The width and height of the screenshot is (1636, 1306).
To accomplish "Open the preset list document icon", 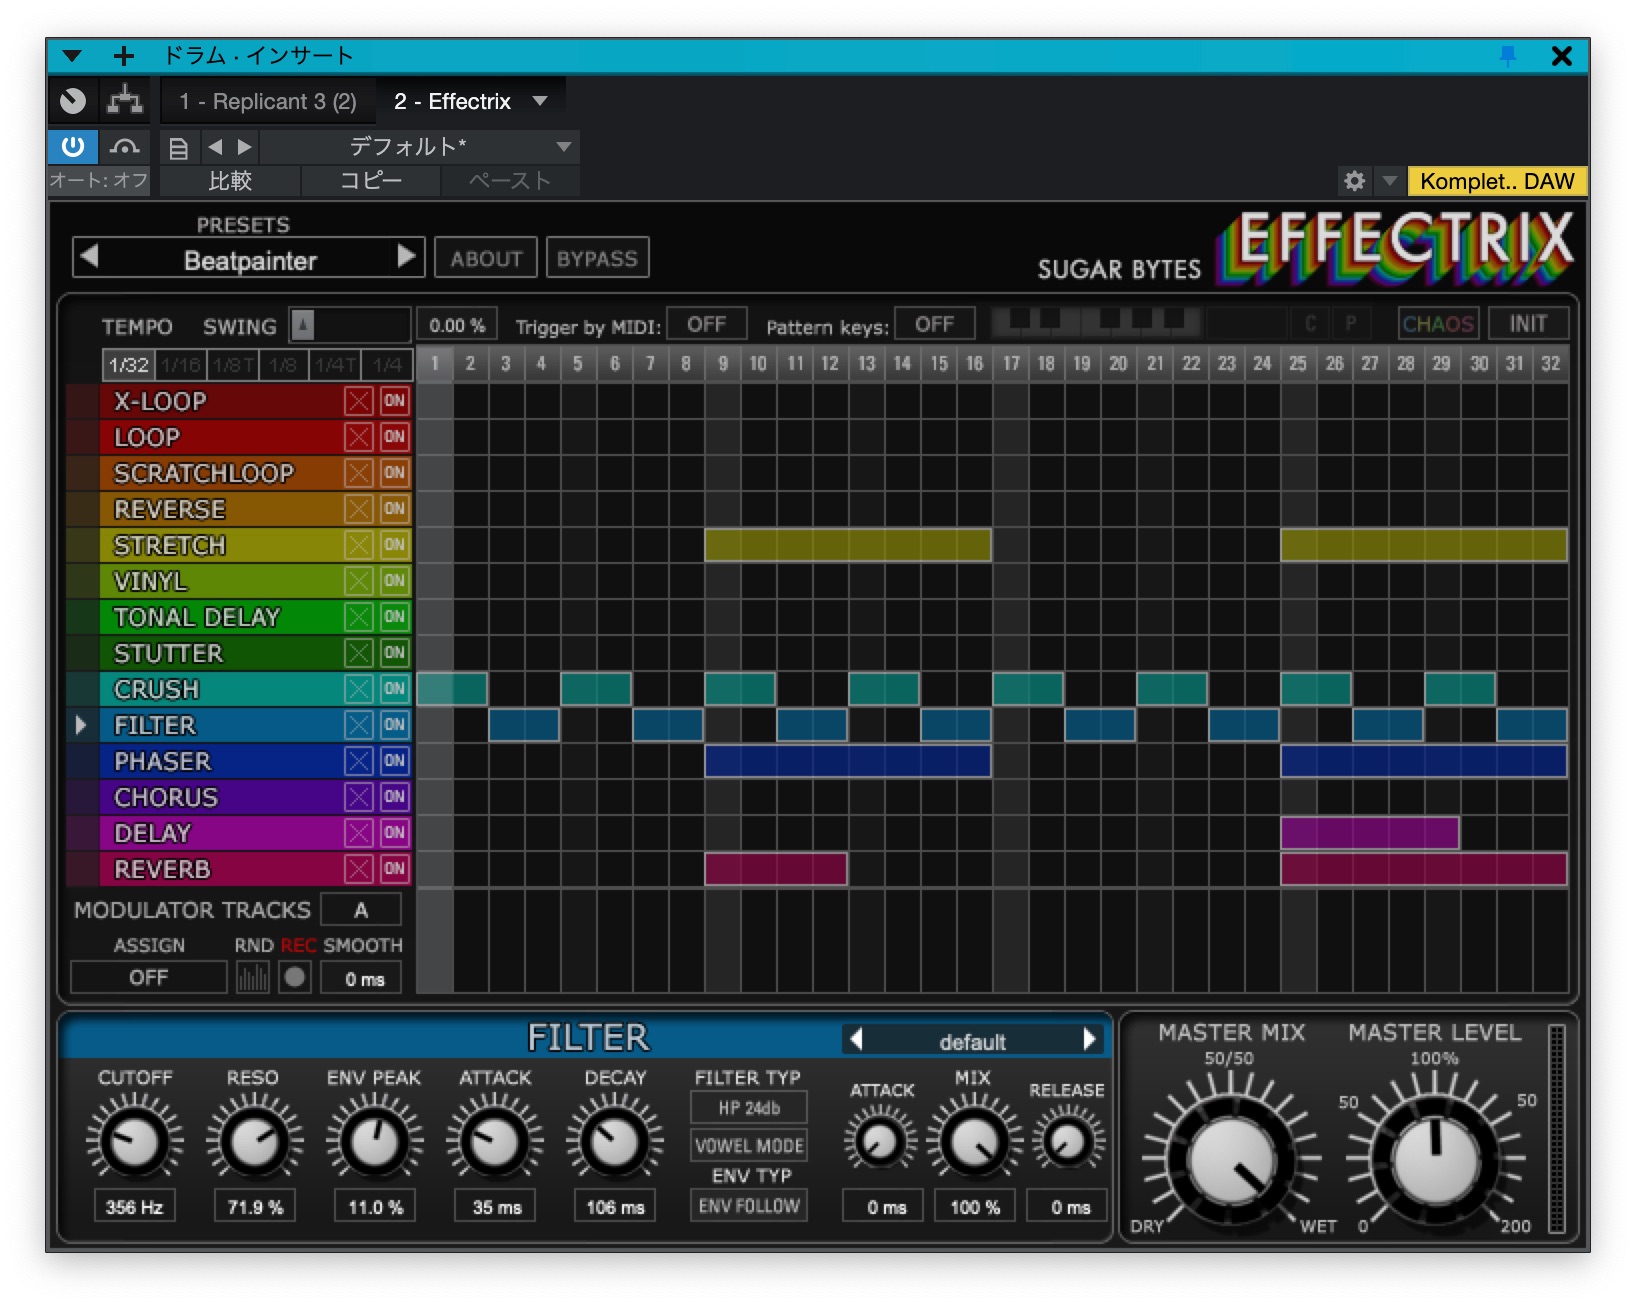I will click(x=178, y=147).
